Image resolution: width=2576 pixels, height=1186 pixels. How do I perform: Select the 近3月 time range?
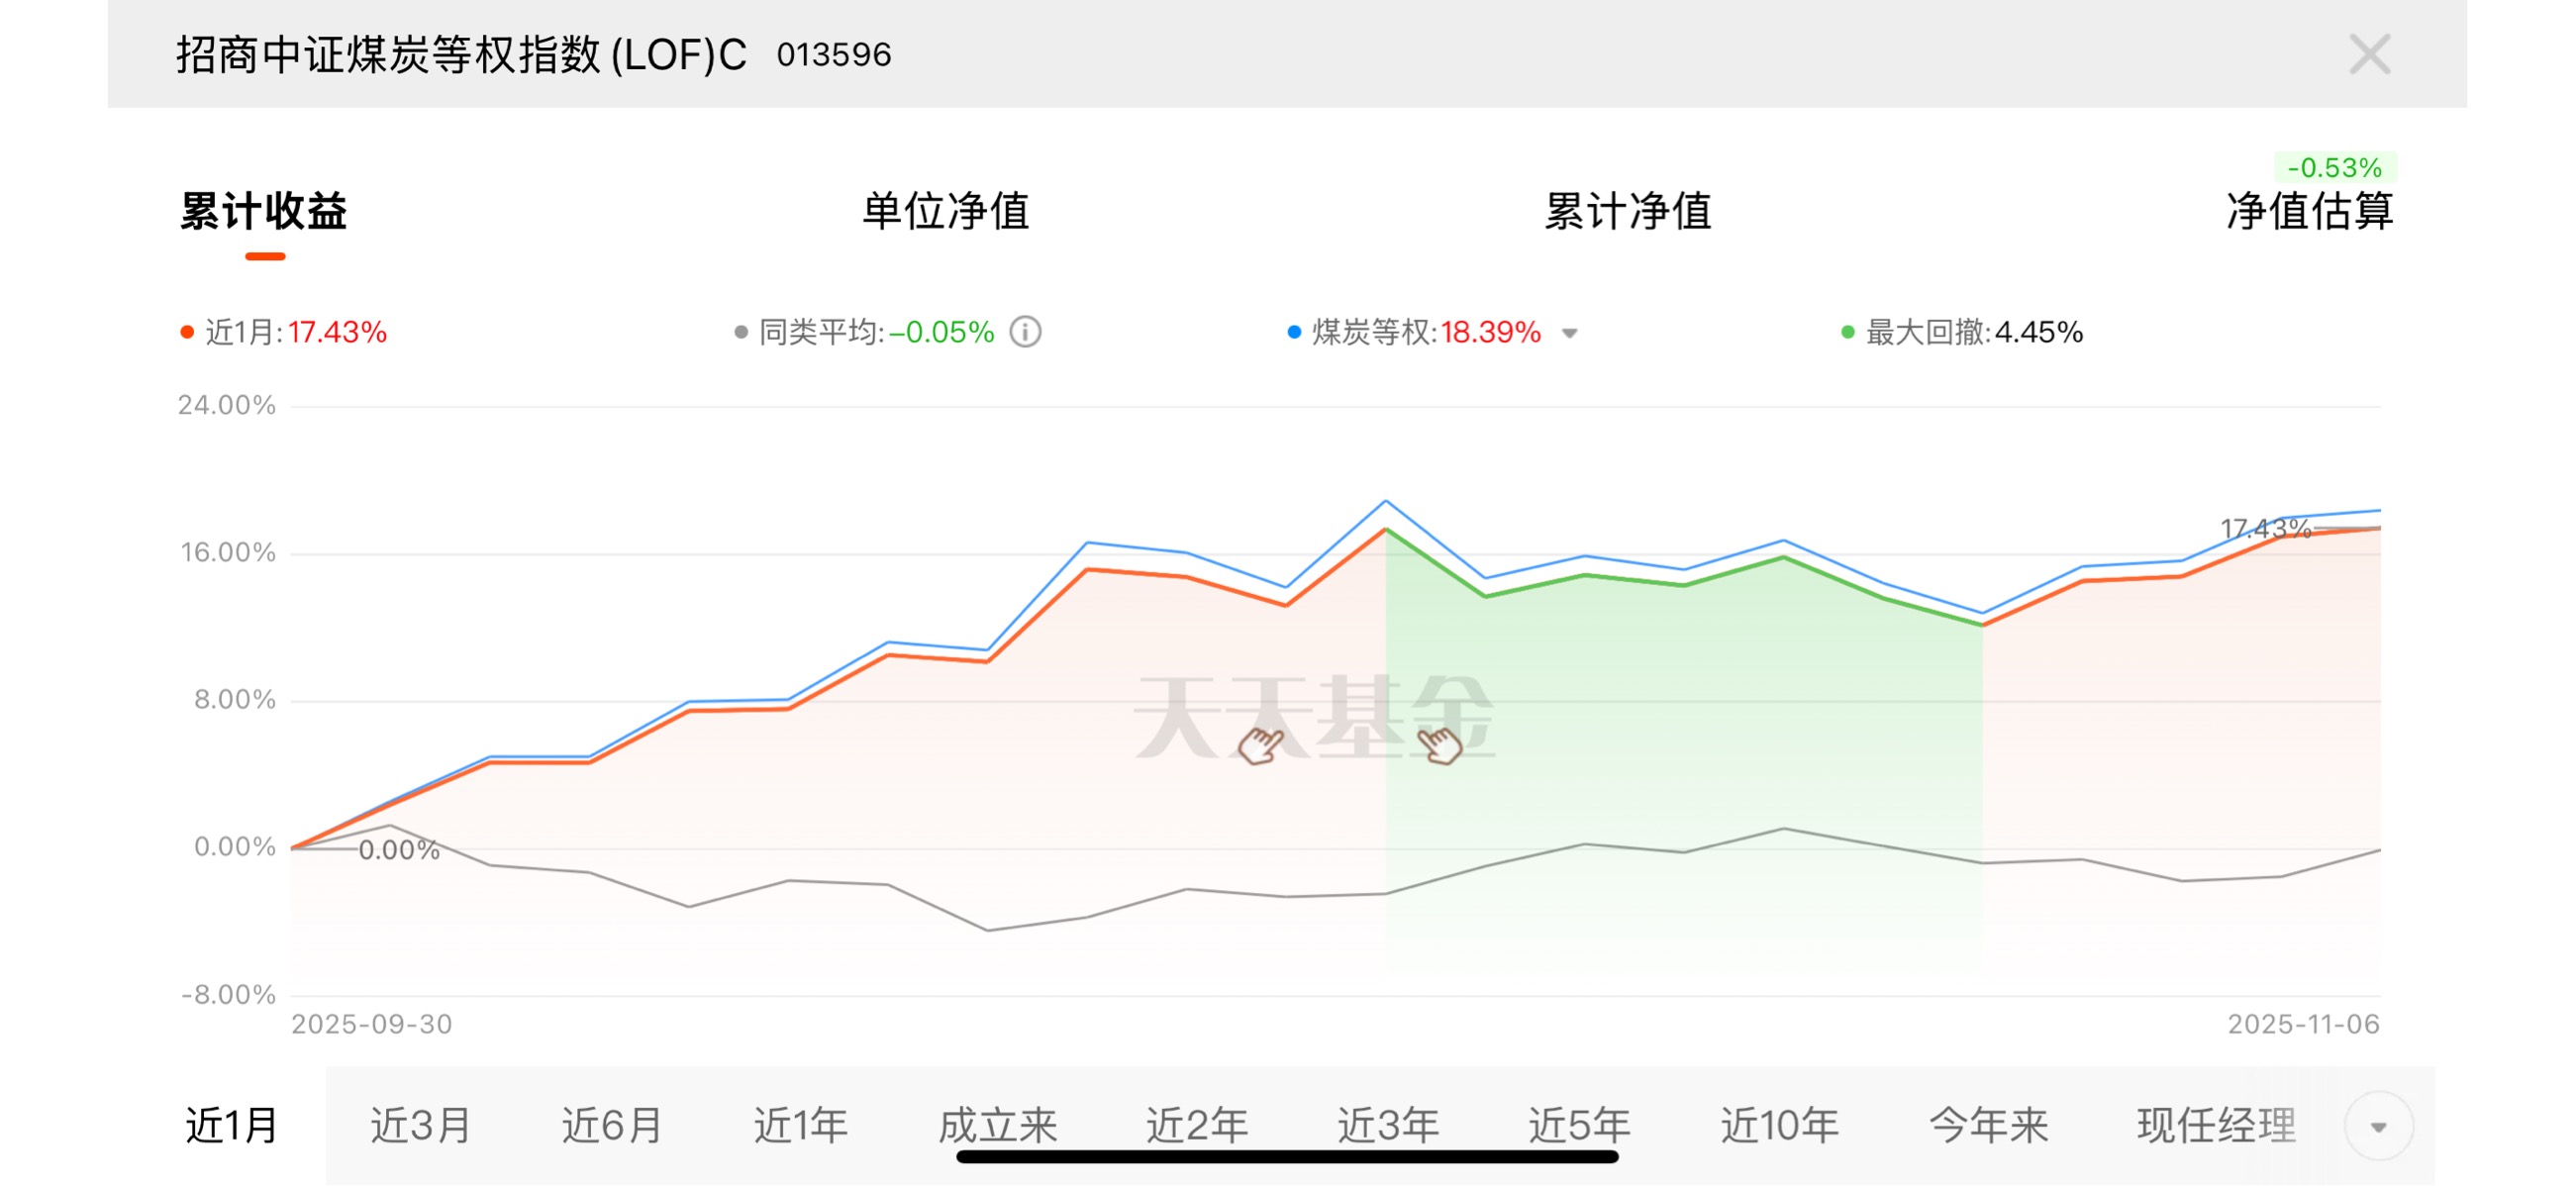(420, 1126)
